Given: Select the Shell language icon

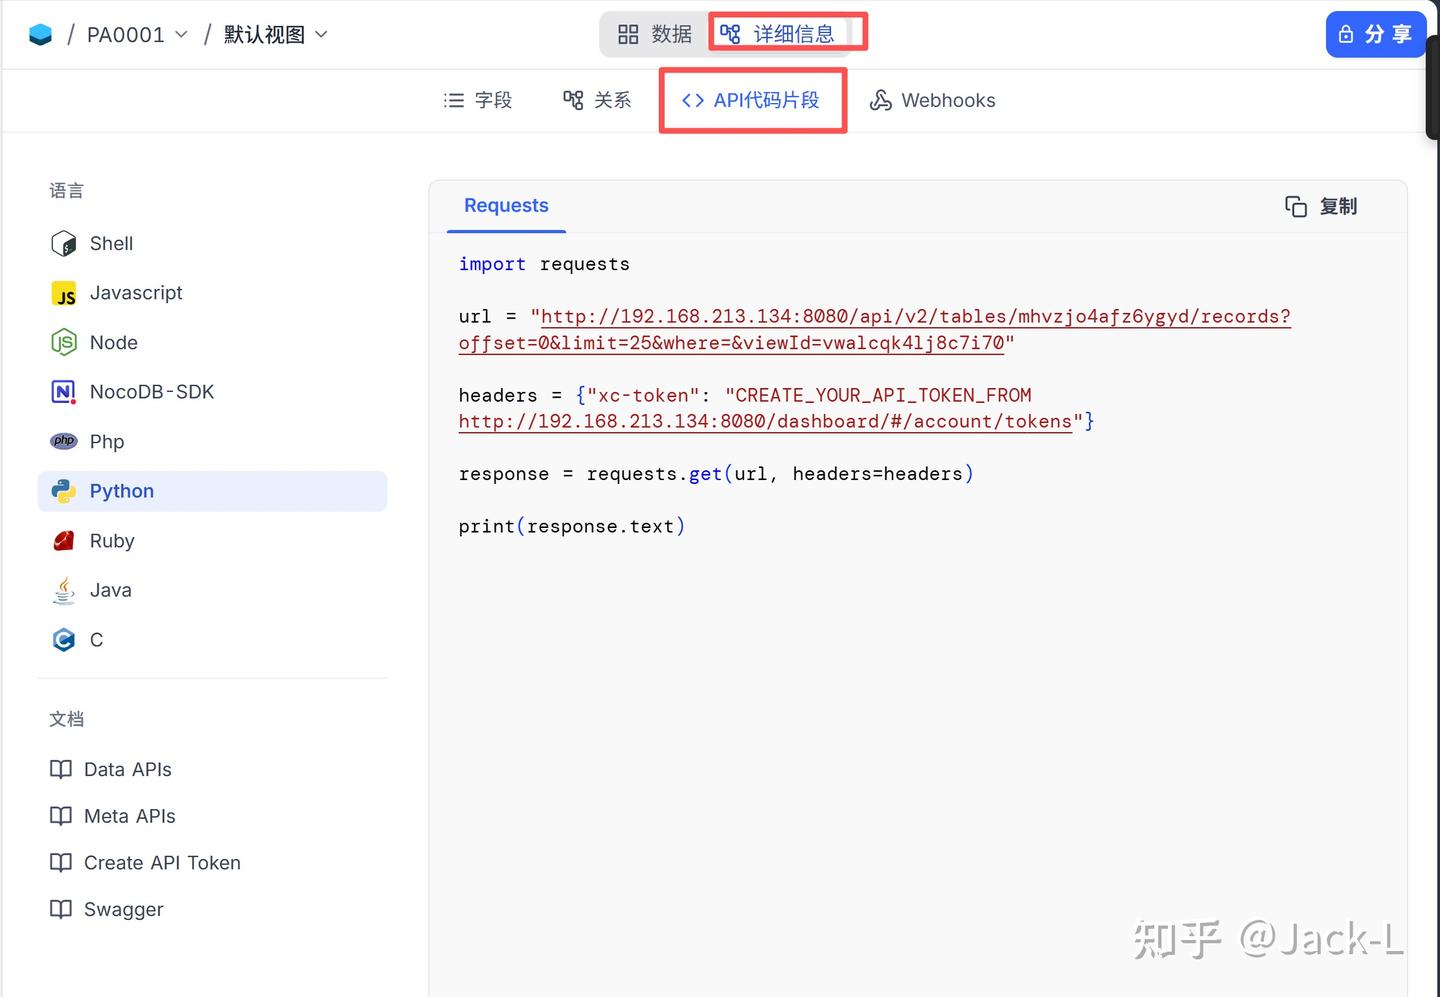Looking at the screenshot, I should (63, 244).
